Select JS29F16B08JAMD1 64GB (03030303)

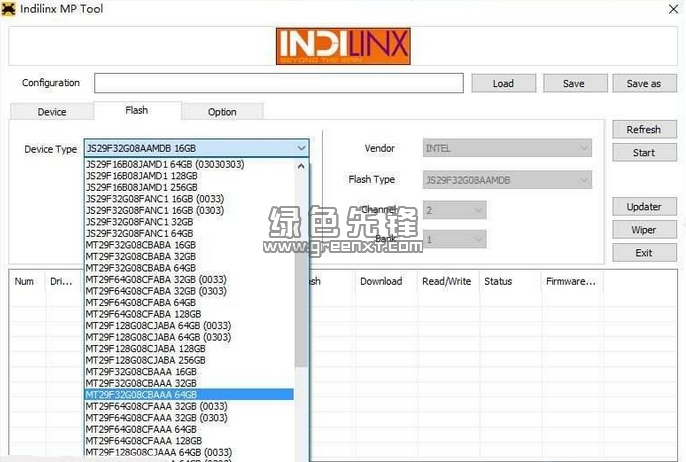(x=189, y=164)
